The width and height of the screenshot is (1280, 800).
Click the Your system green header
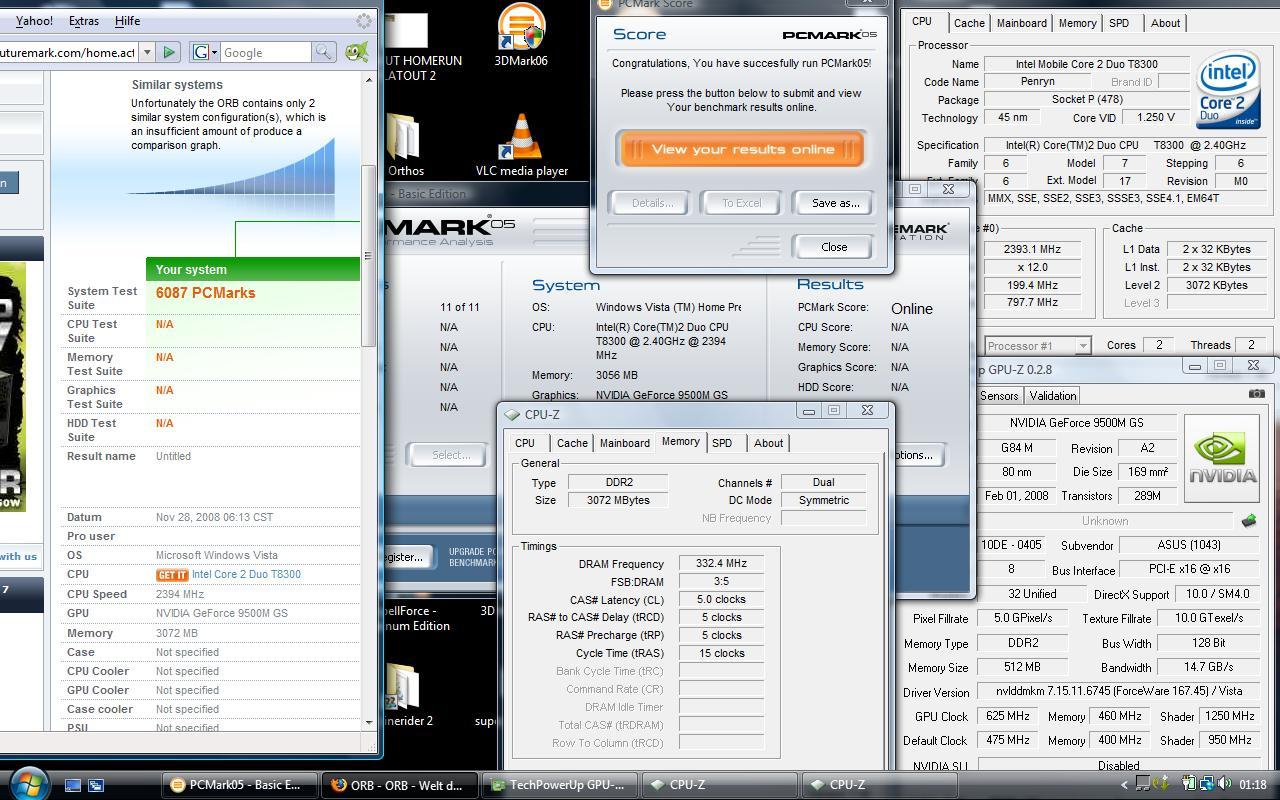[x=253, y=269]
